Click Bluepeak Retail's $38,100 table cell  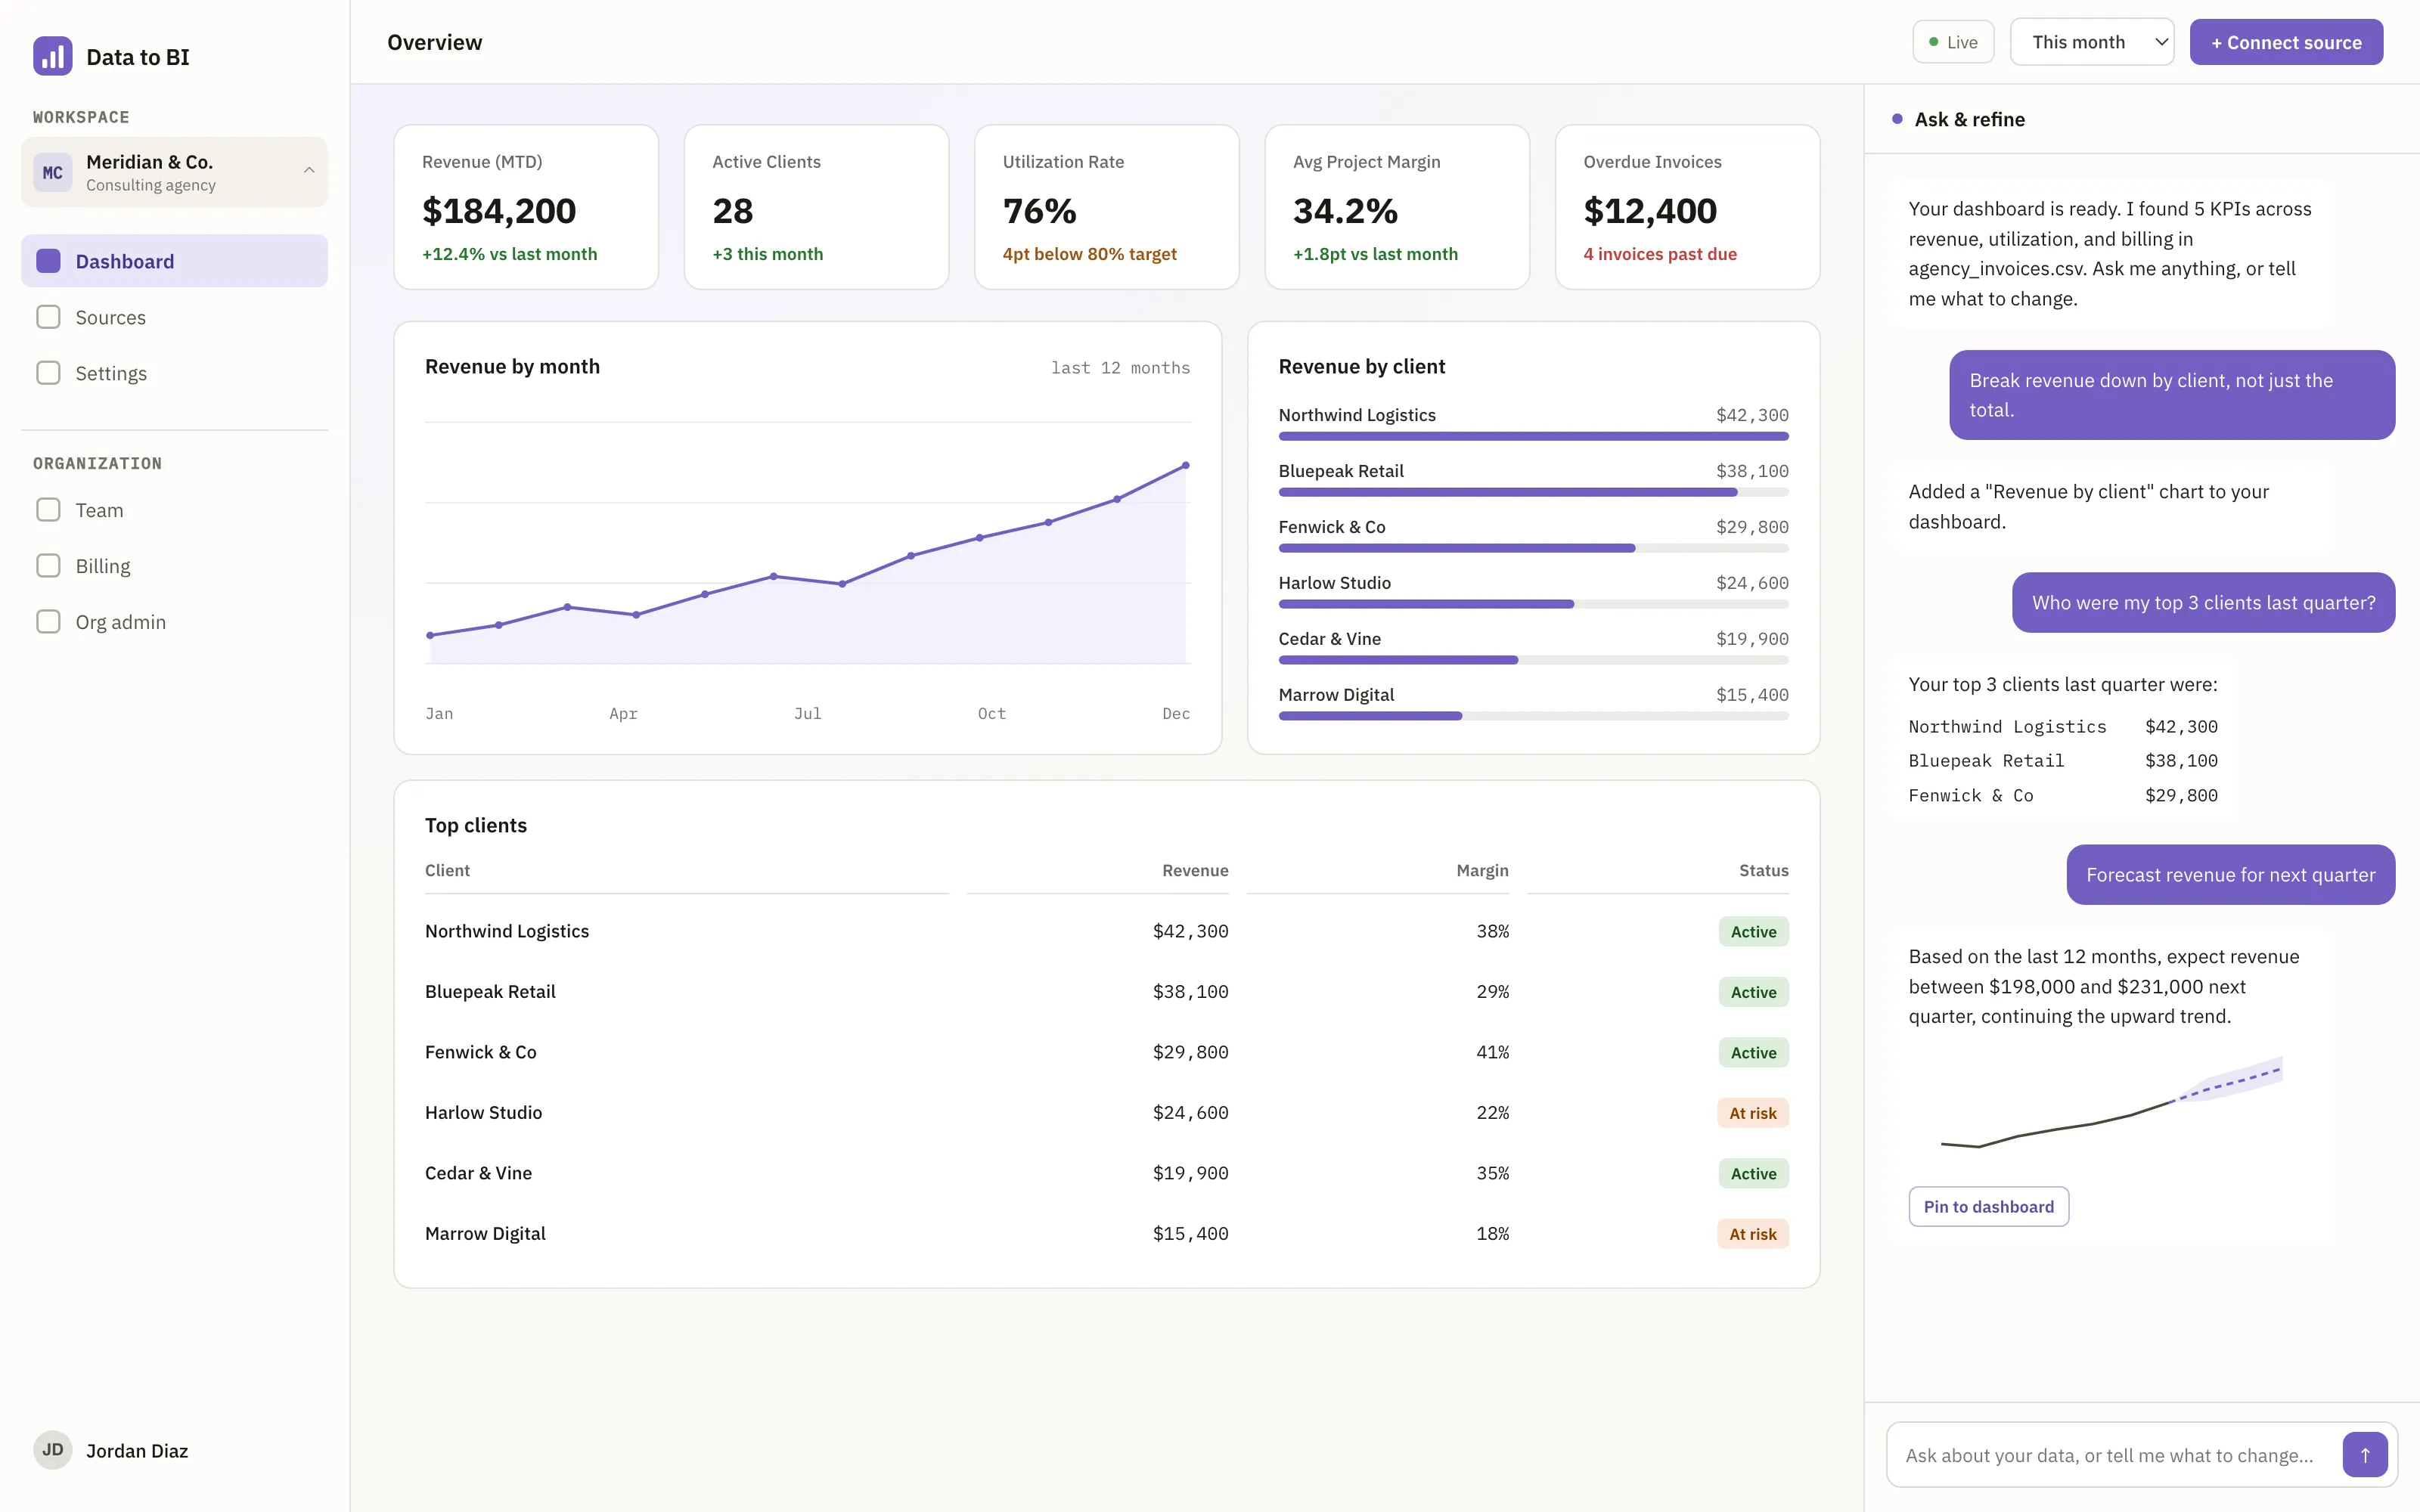coord(1190,992)
